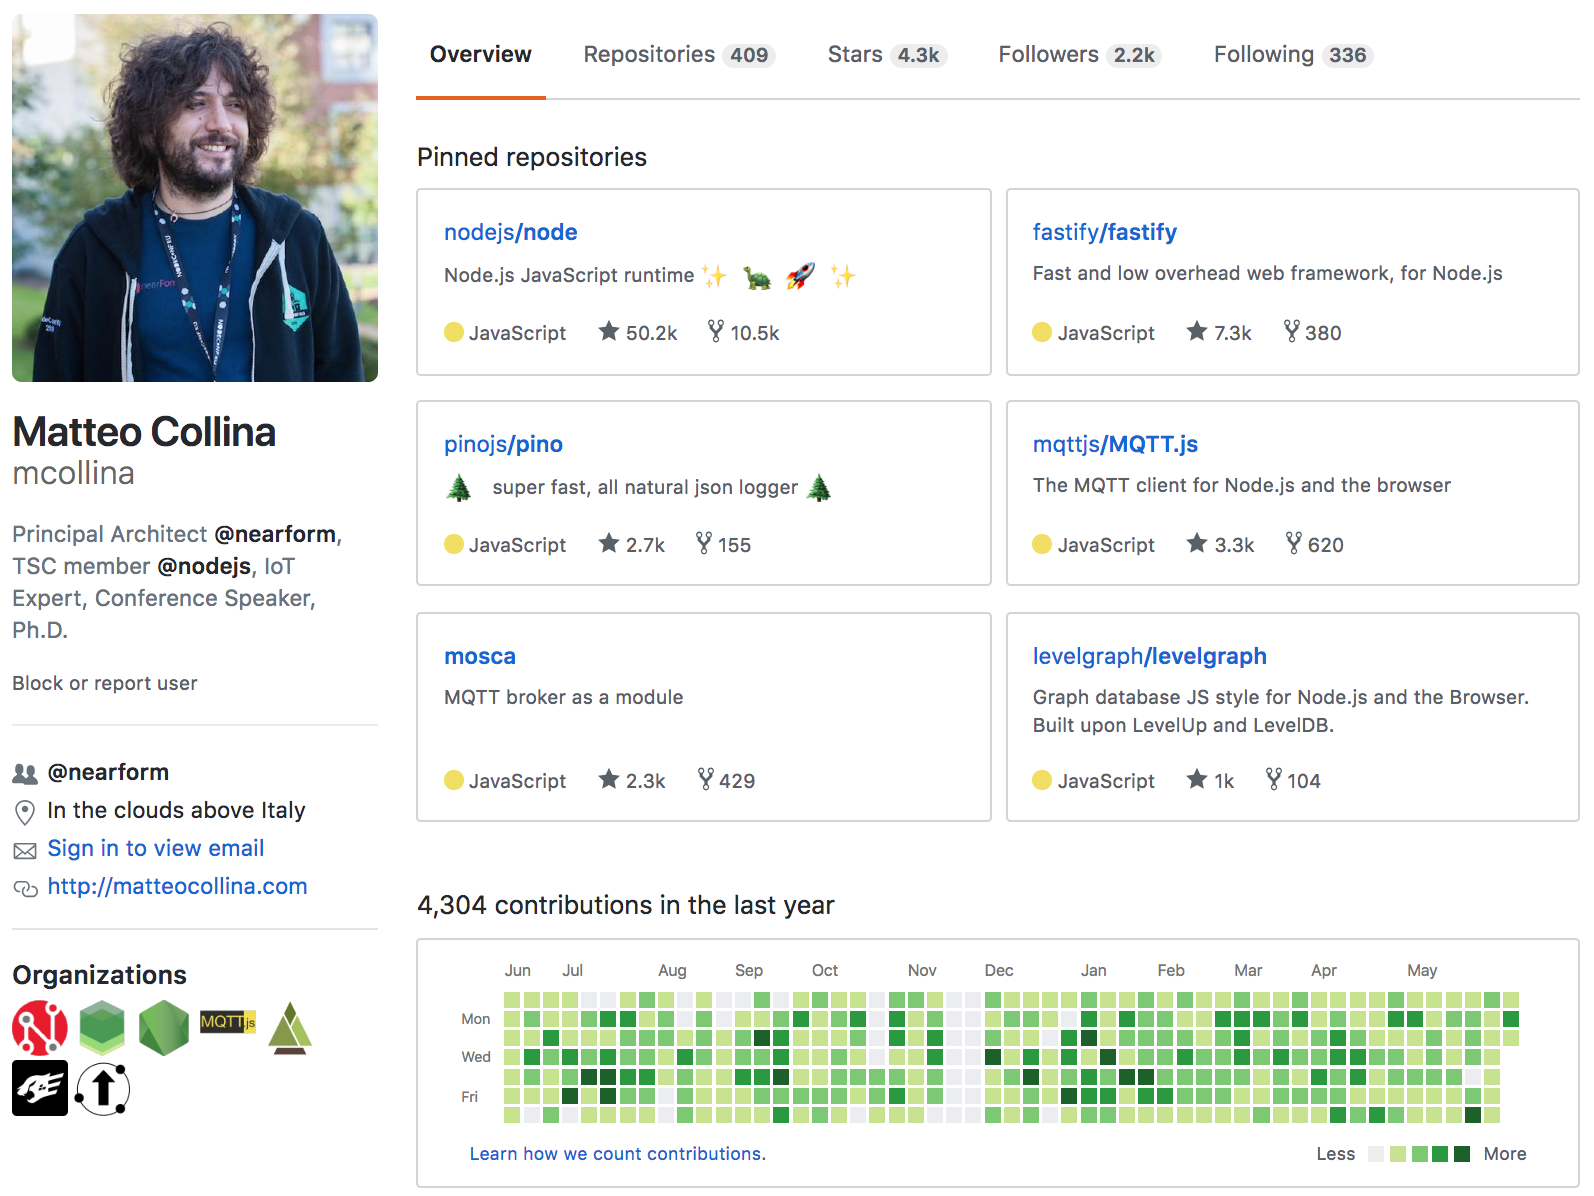Open the levelgraph/levelgraph repository

(1150, 656)
